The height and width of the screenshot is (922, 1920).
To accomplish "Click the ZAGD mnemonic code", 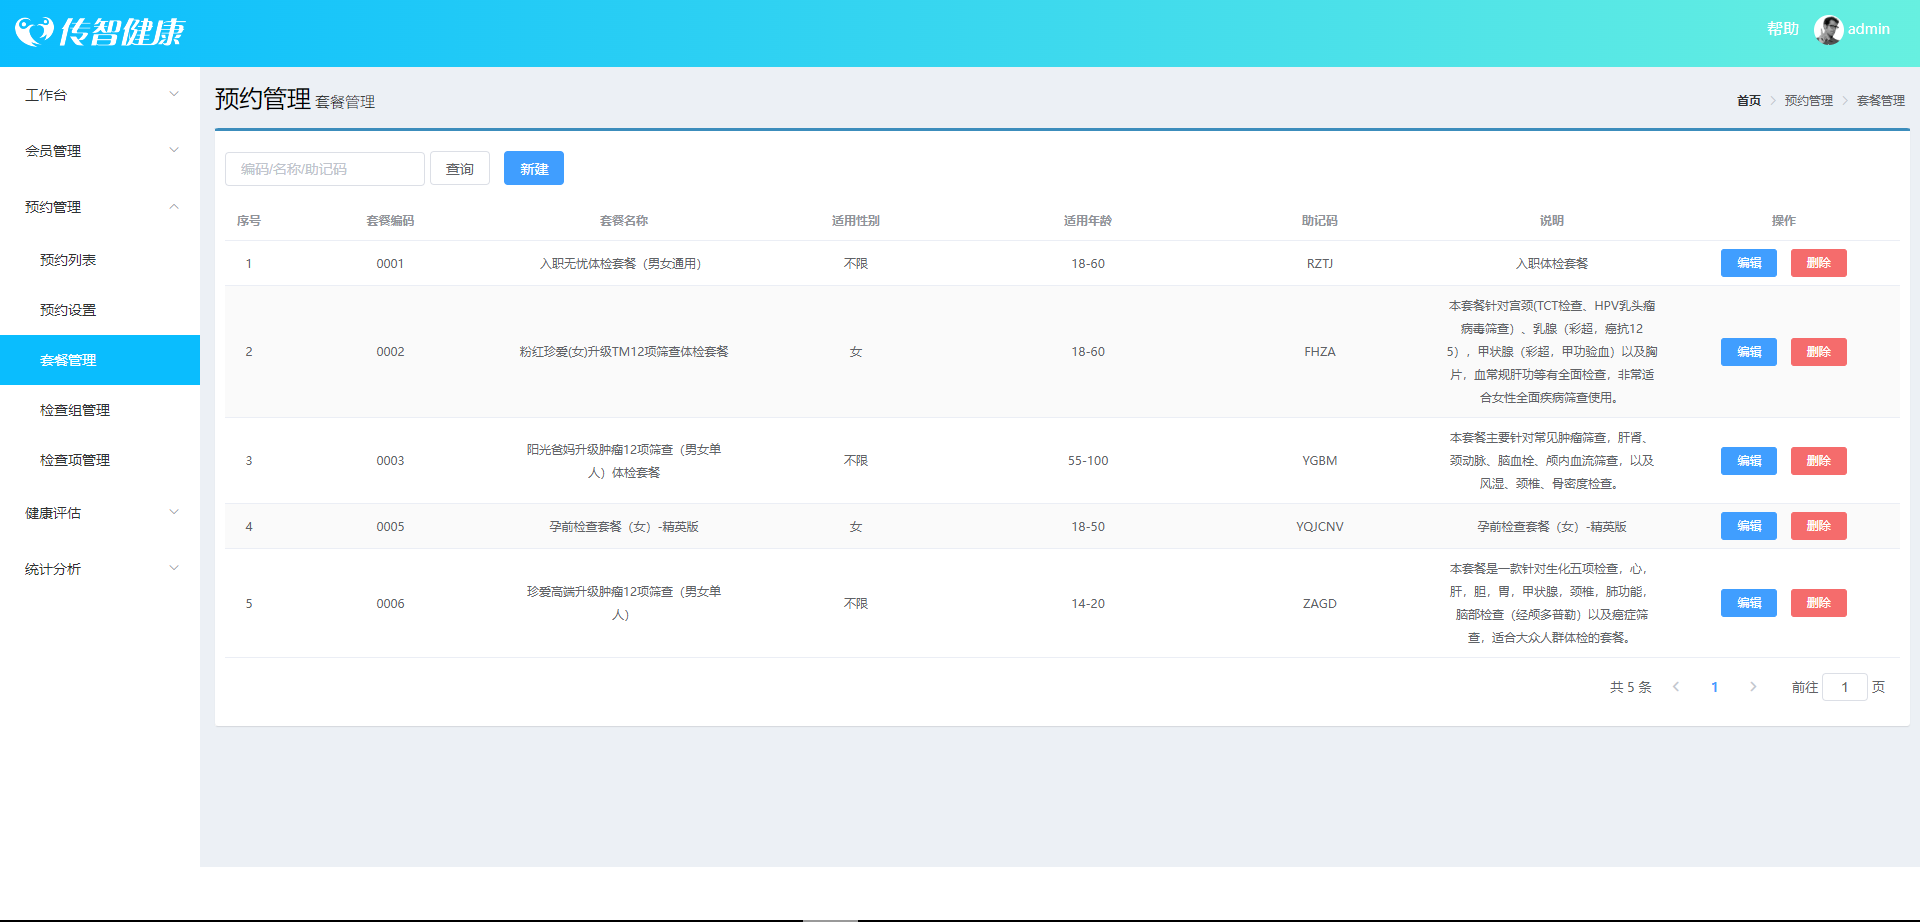I will [1320, 604].
